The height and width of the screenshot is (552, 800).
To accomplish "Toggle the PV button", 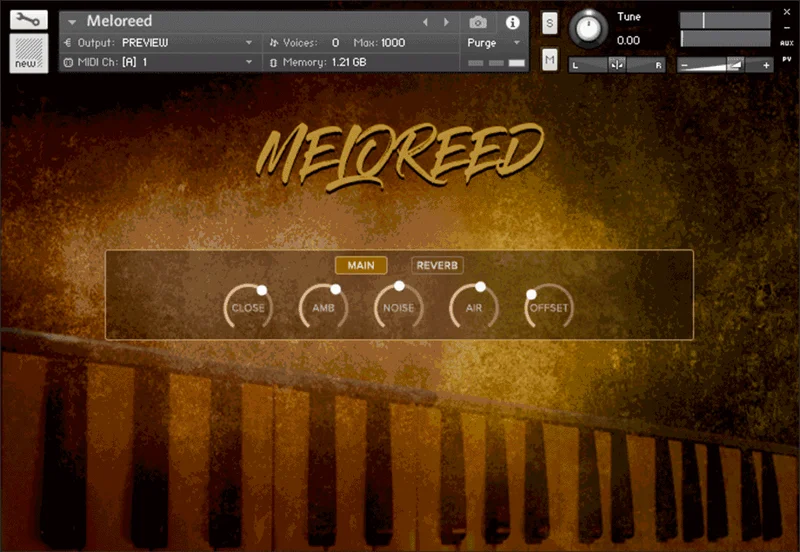I will click(x=786, y=60).
